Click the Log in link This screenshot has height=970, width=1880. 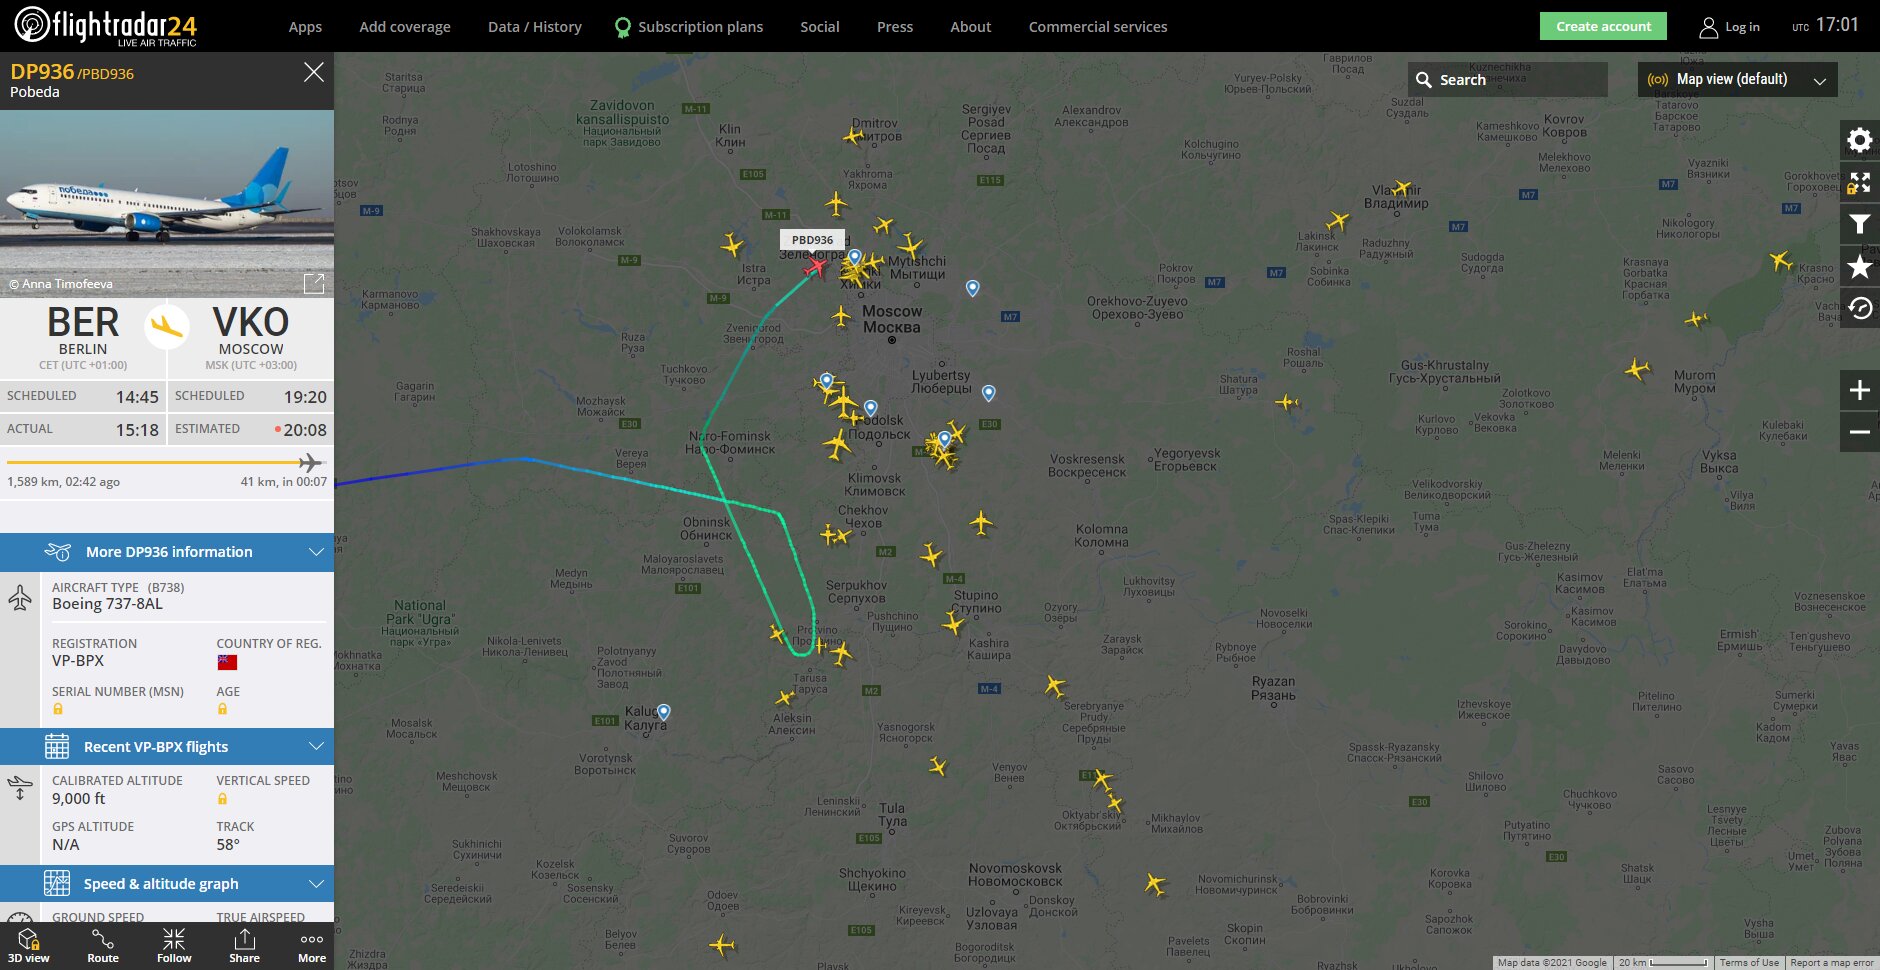(1730, 27)
